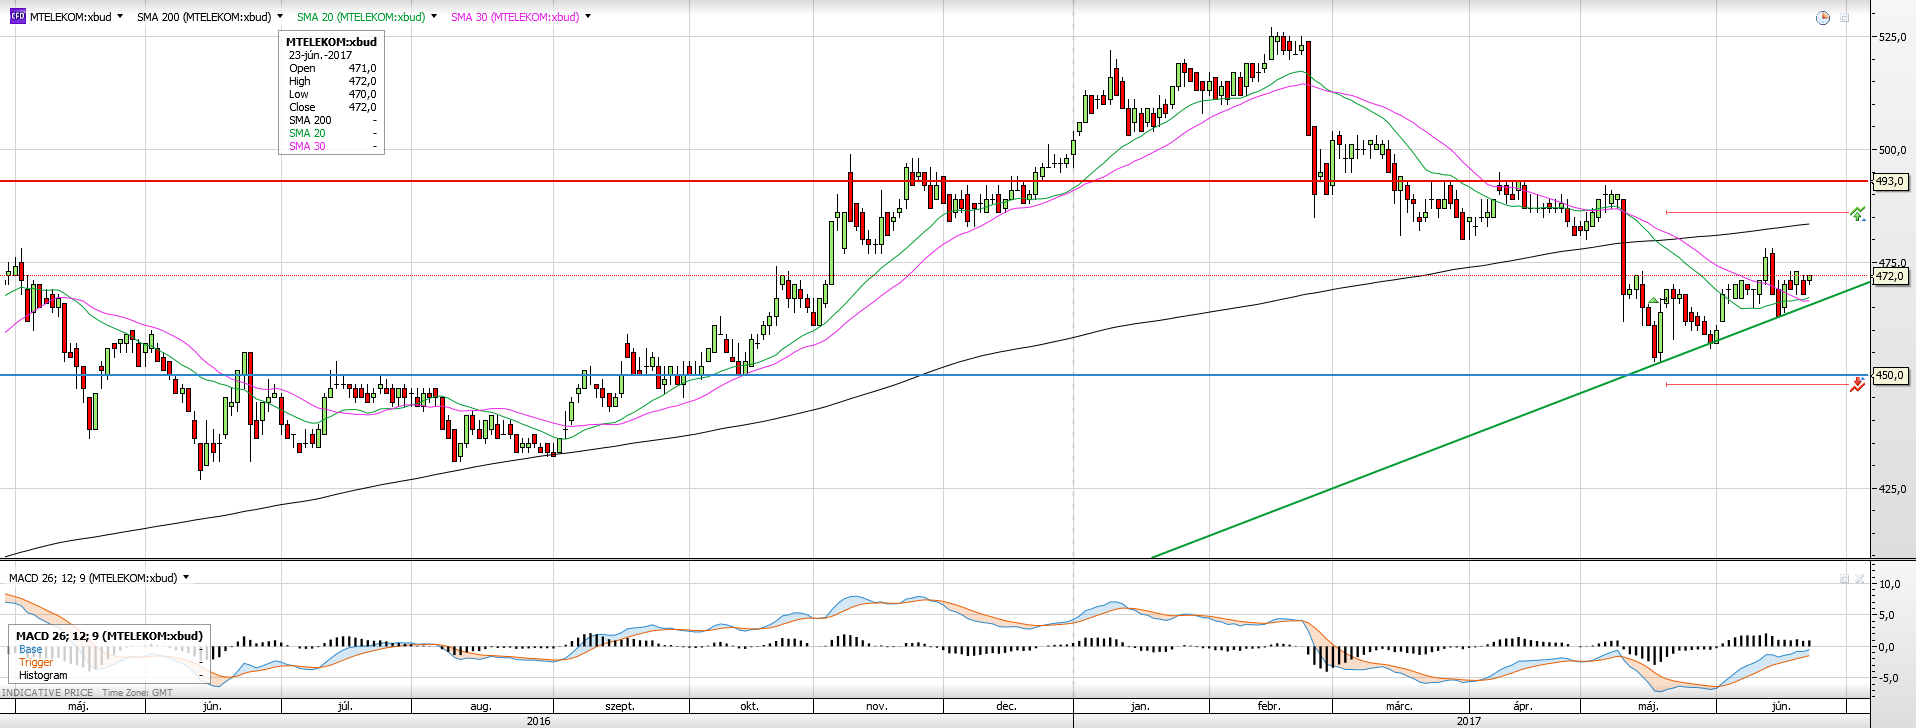Expand the SMA 200 (MTELEKOM:xbud) dropdown
The height and width of the screenshot is (728, 1916).
(x=279, y=17)
